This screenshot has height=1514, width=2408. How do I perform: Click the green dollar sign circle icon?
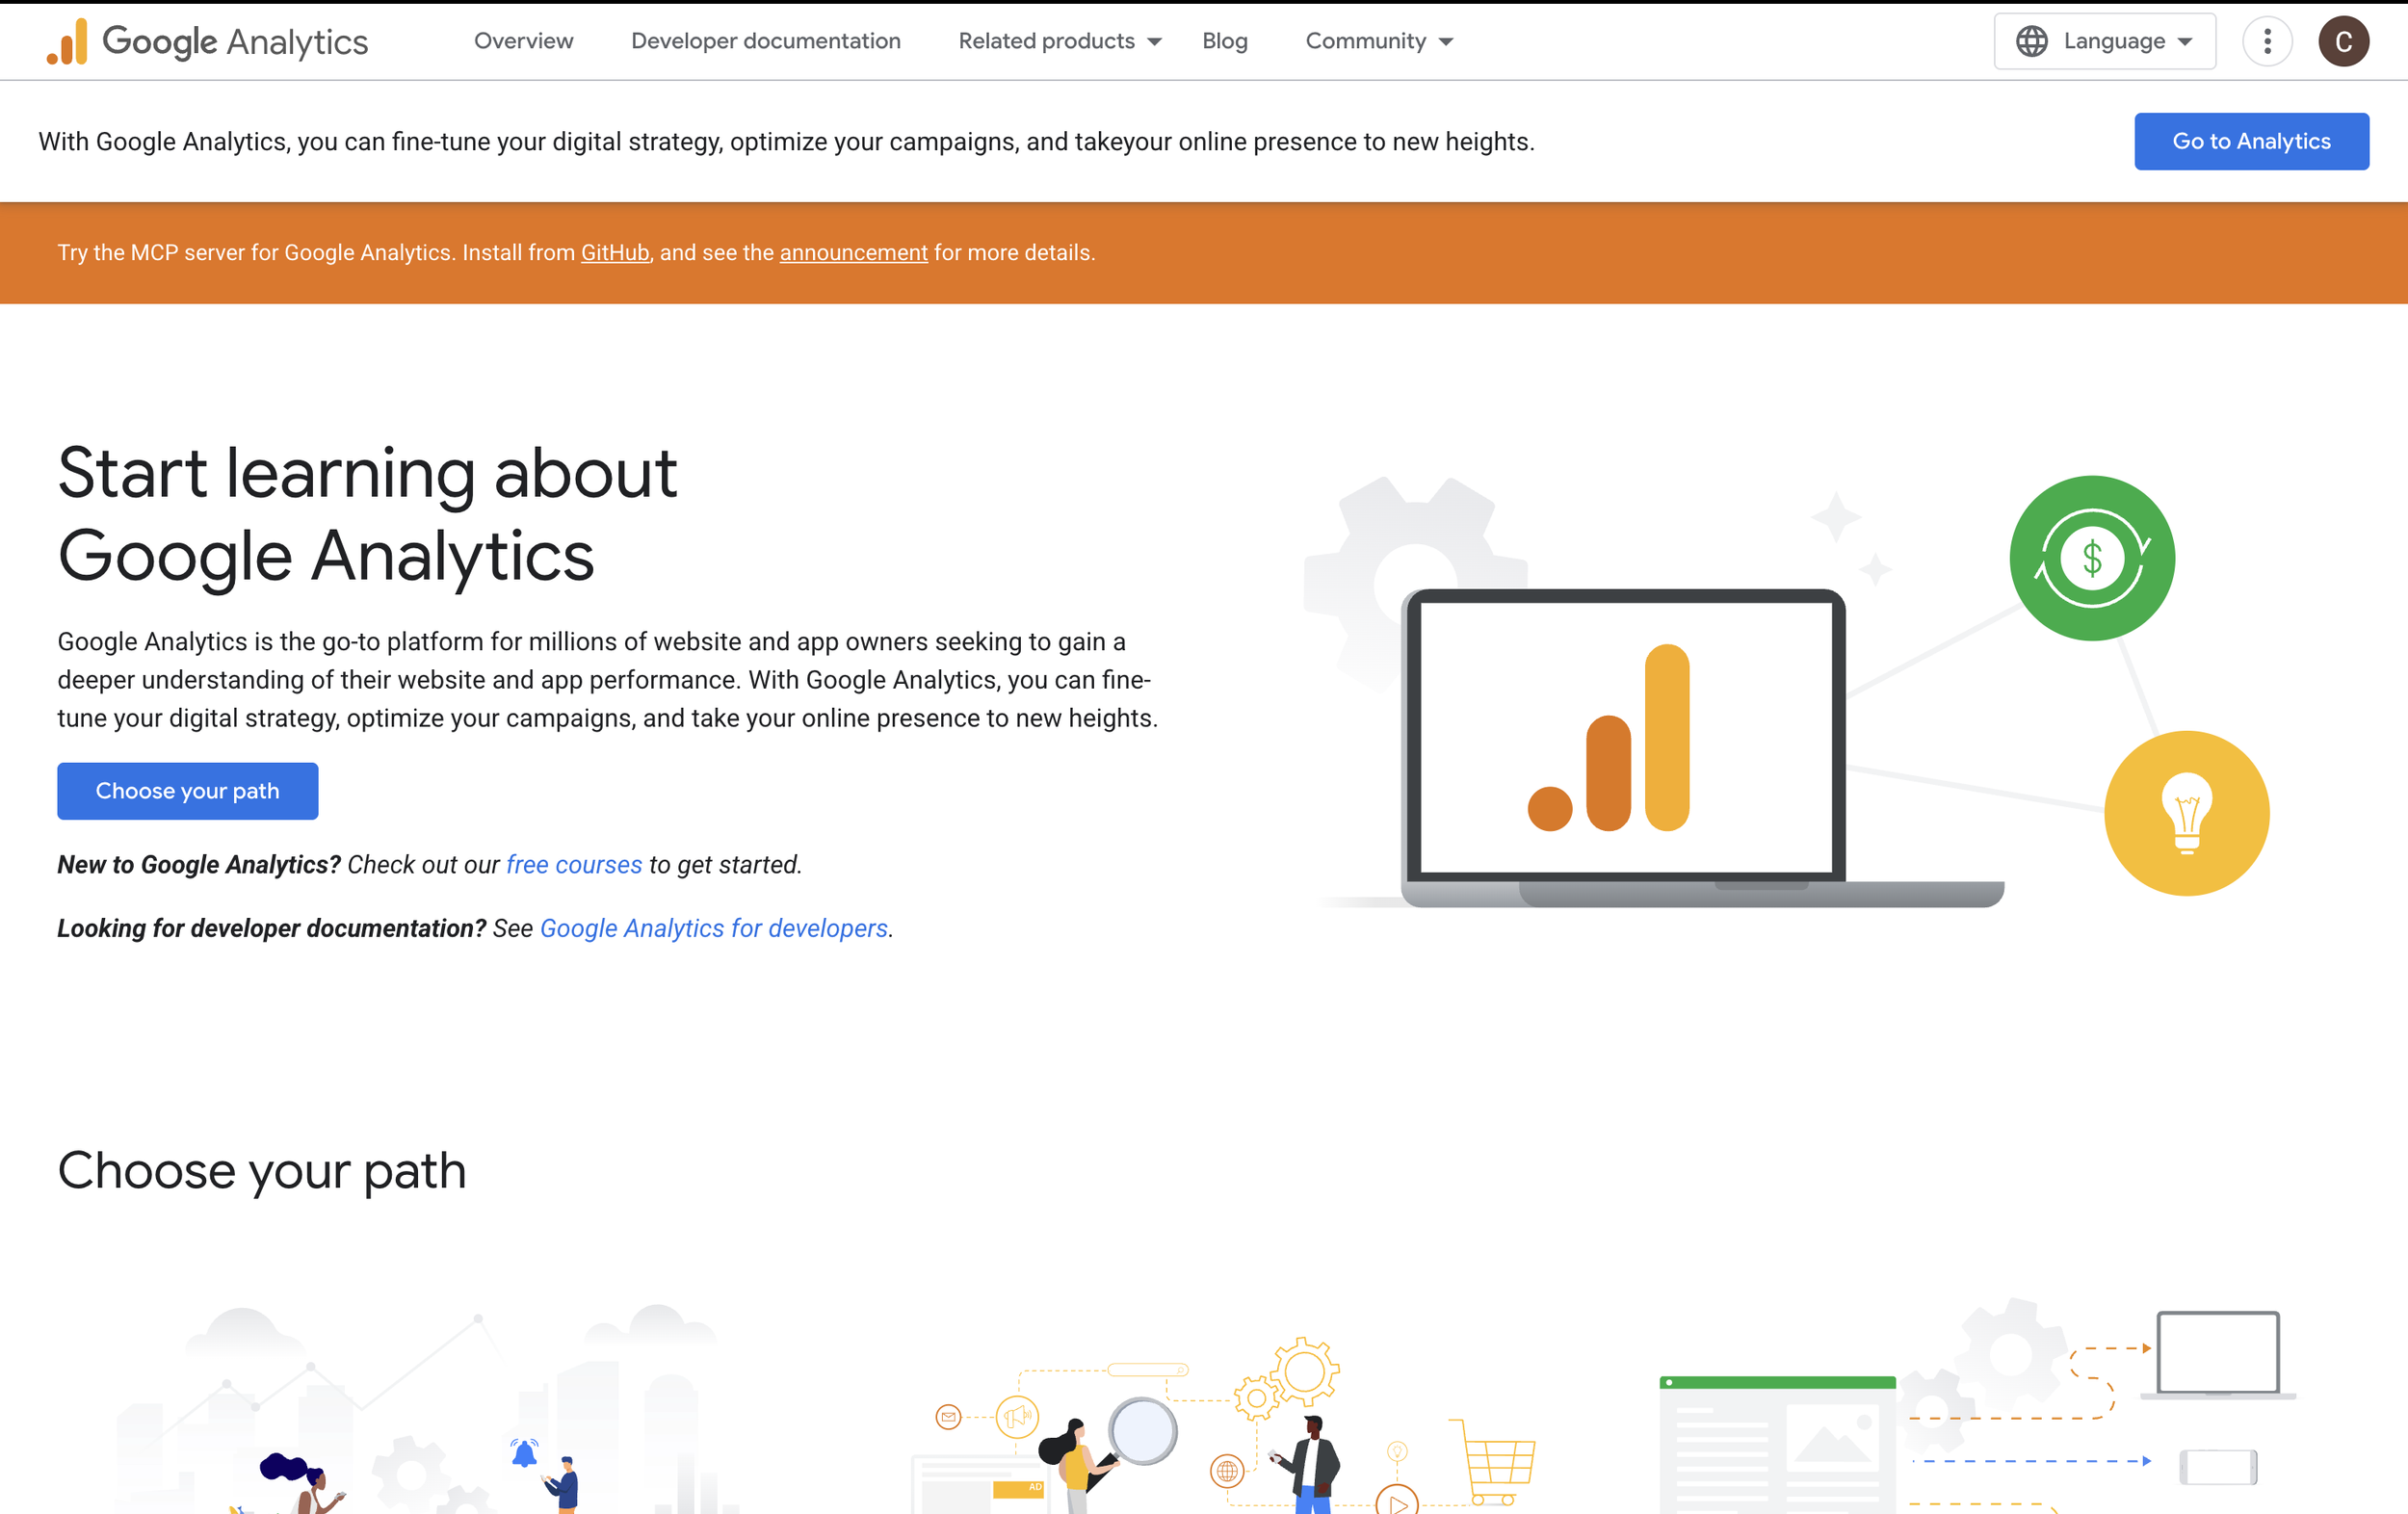click(x=2091, y=558)
